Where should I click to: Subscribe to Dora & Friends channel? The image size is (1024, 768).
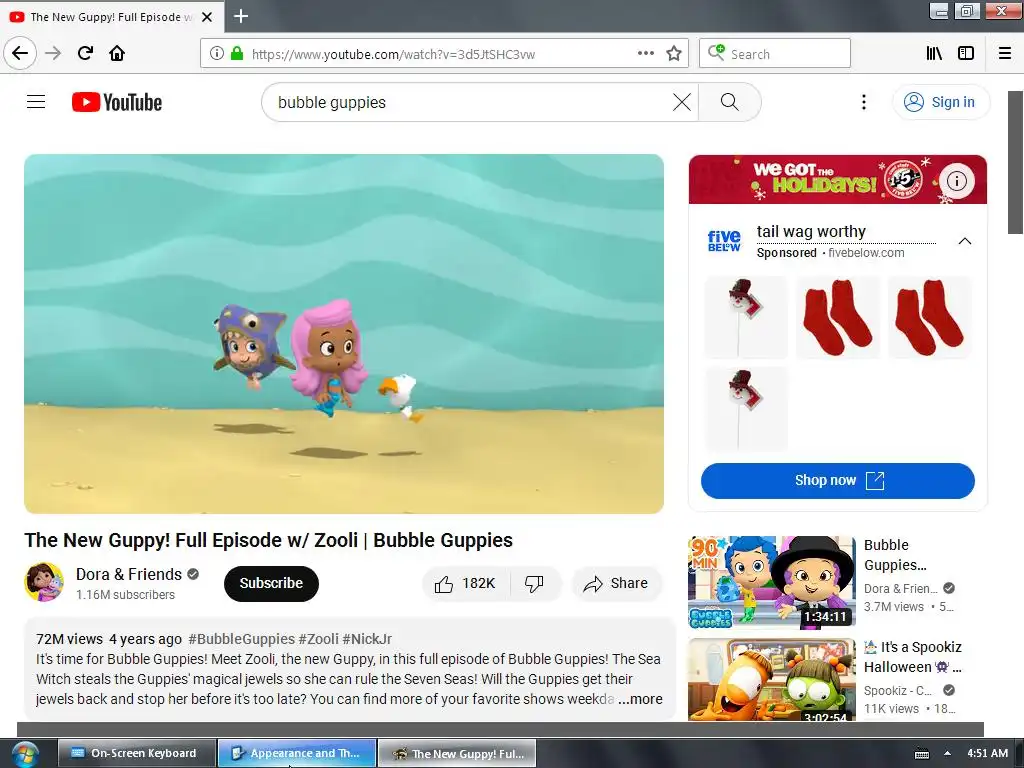click(271, 583)
